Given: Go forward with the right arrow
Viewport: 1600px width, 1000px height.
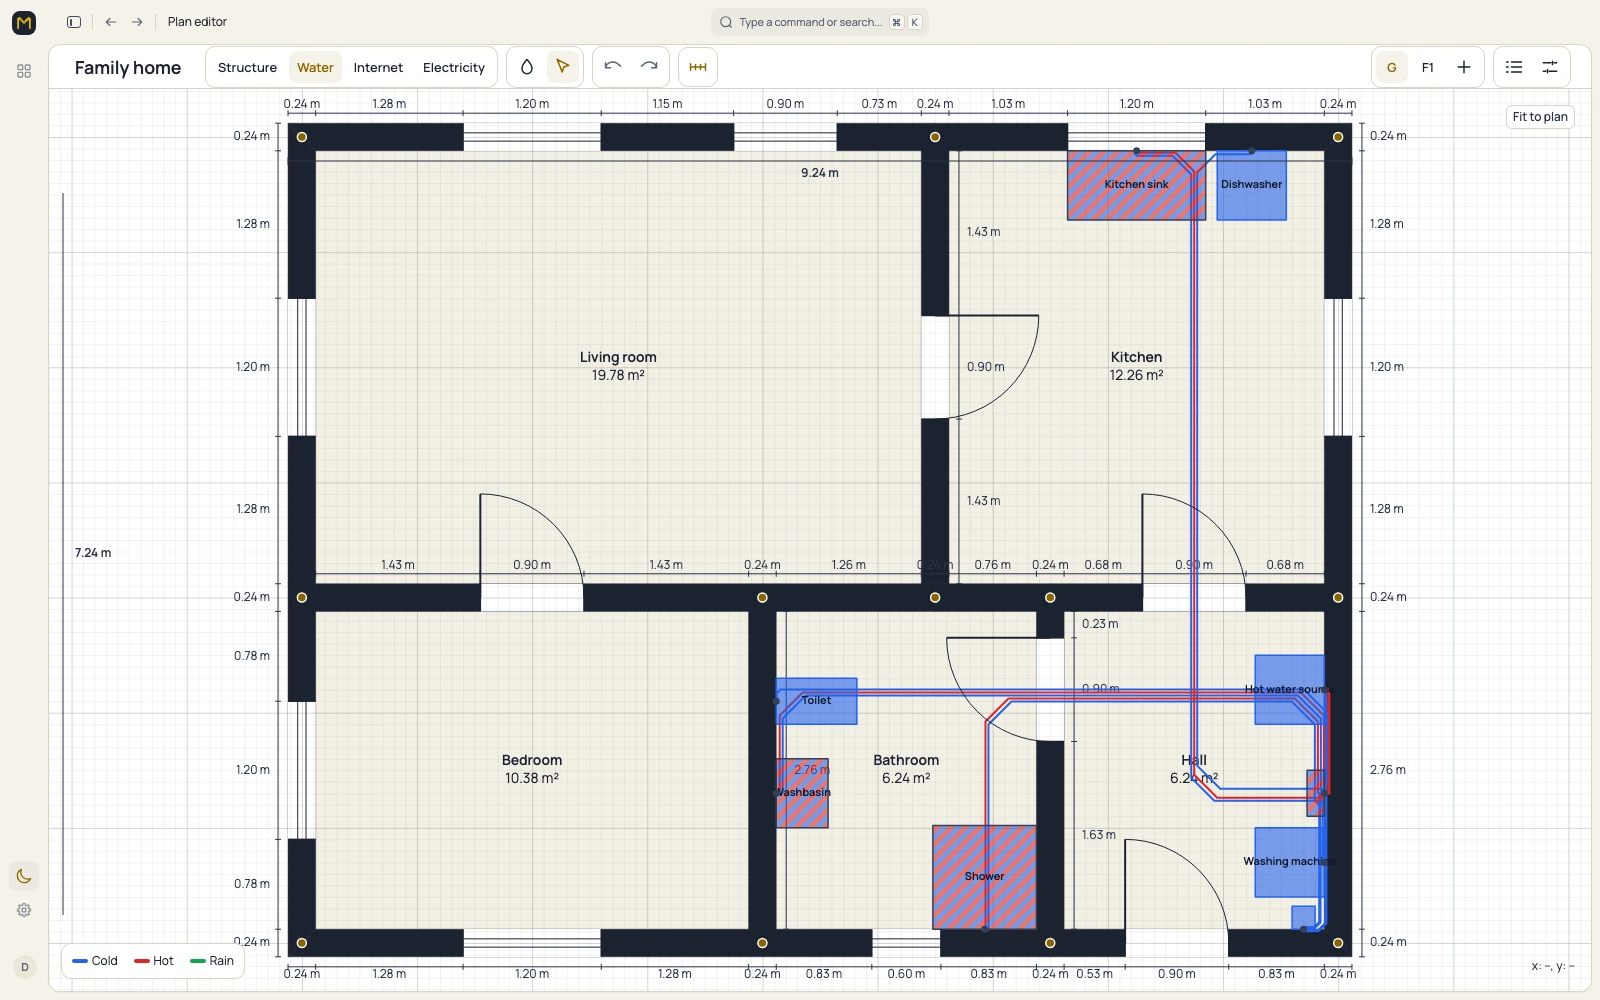Looking at the screenshot, I should point(137,22).
